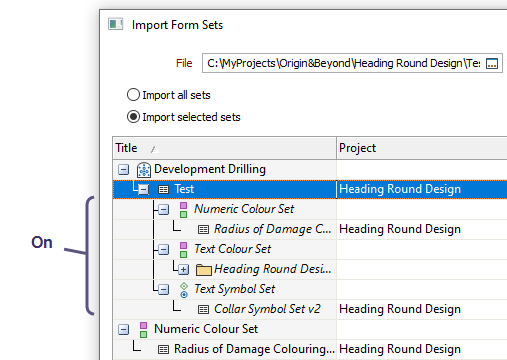Collapse the Development Drilling node

click(x=123, y=170)
